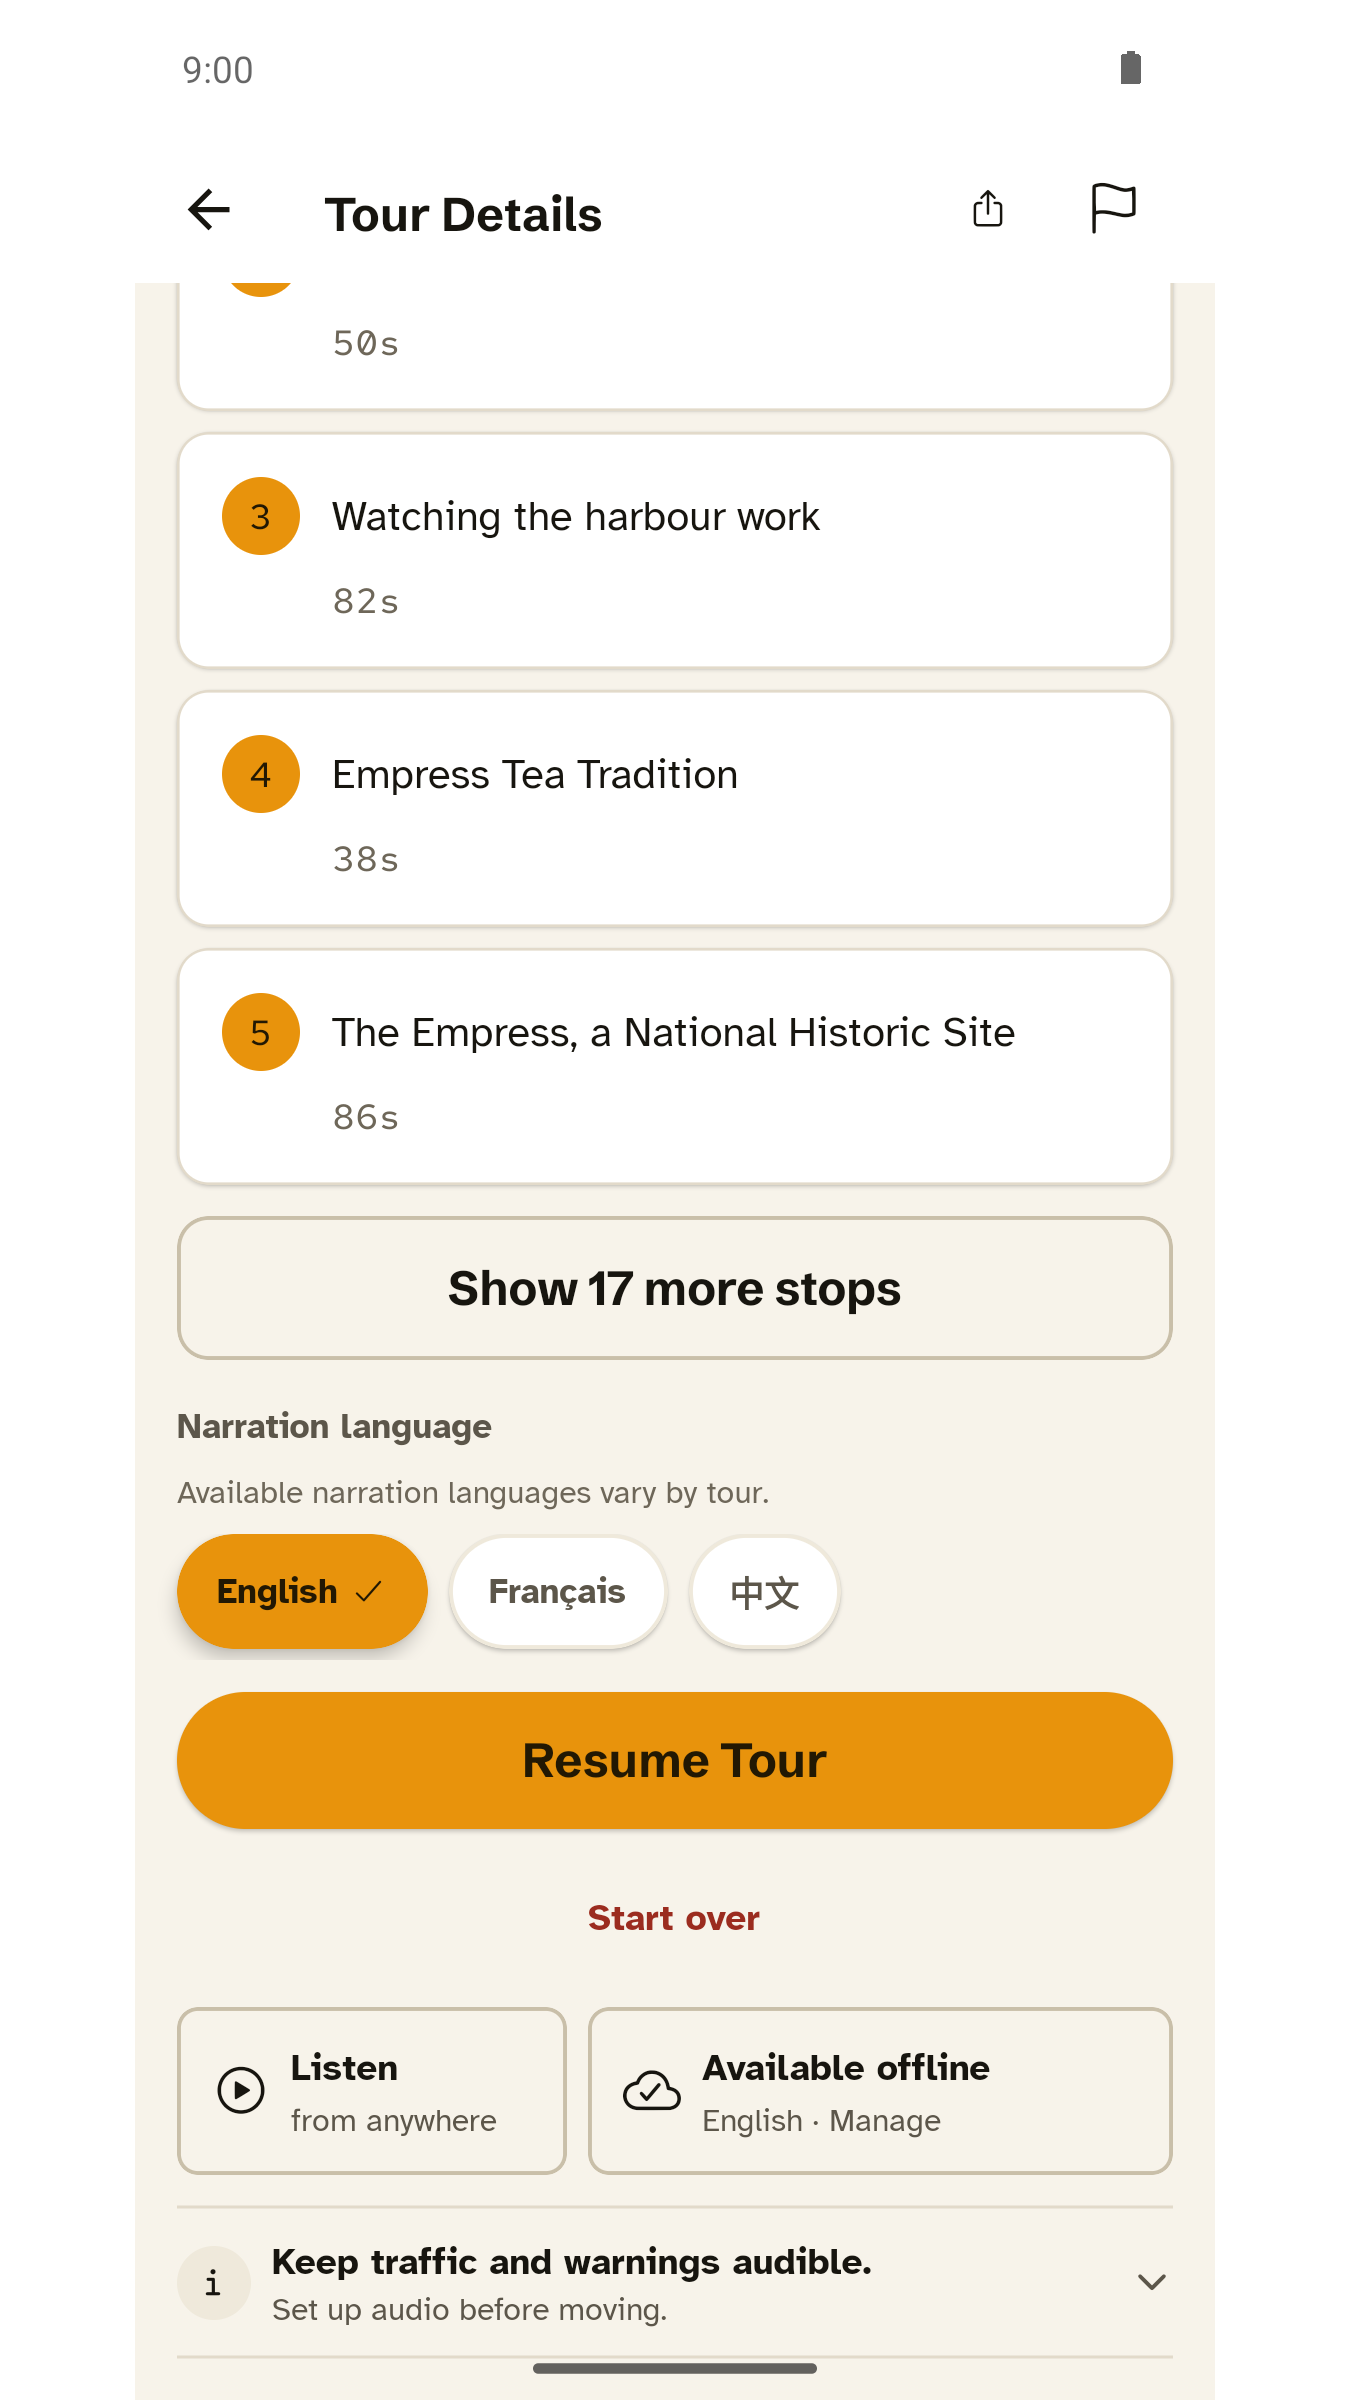This screenshot has width=1350, height=2400.
Task: Tap the Listen play circle icon
Action: tap(241, 2090)
